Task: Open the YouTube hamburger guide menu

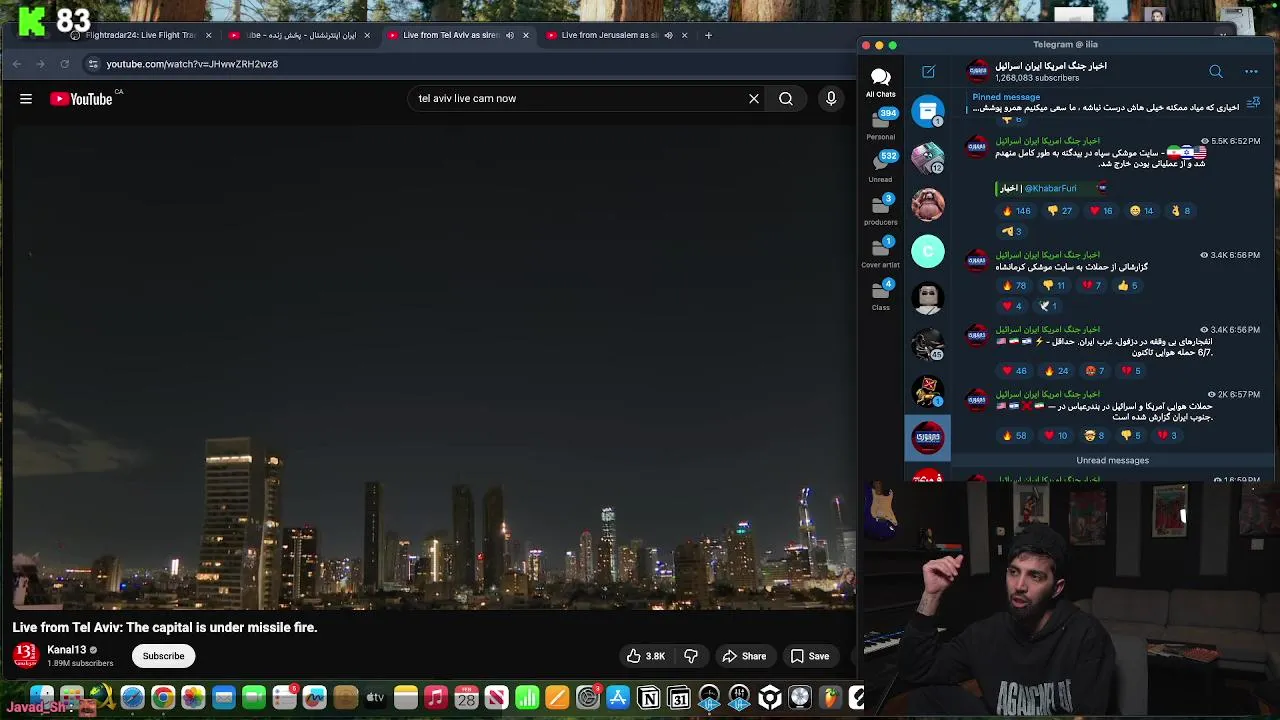Action: pyautogui.click(x=26, y=99)
